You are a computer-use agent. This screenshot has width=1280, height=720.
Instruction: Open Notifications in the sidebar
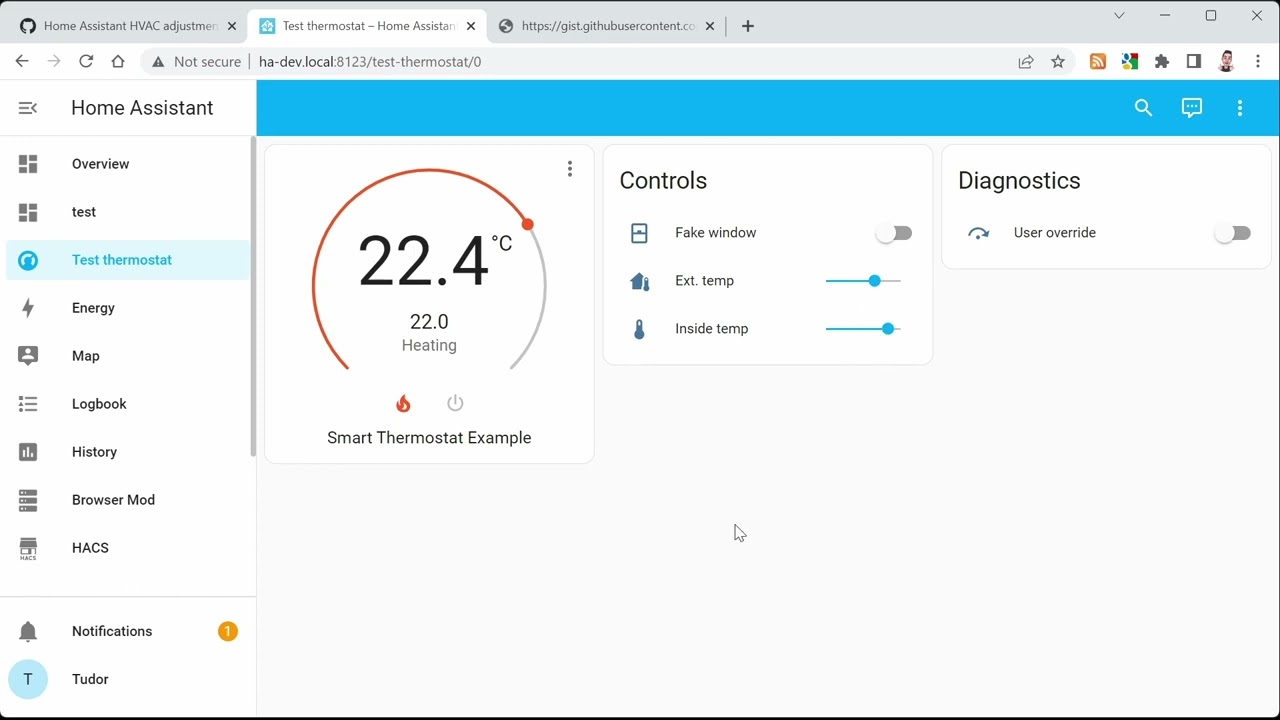click(x=128, y=631)
